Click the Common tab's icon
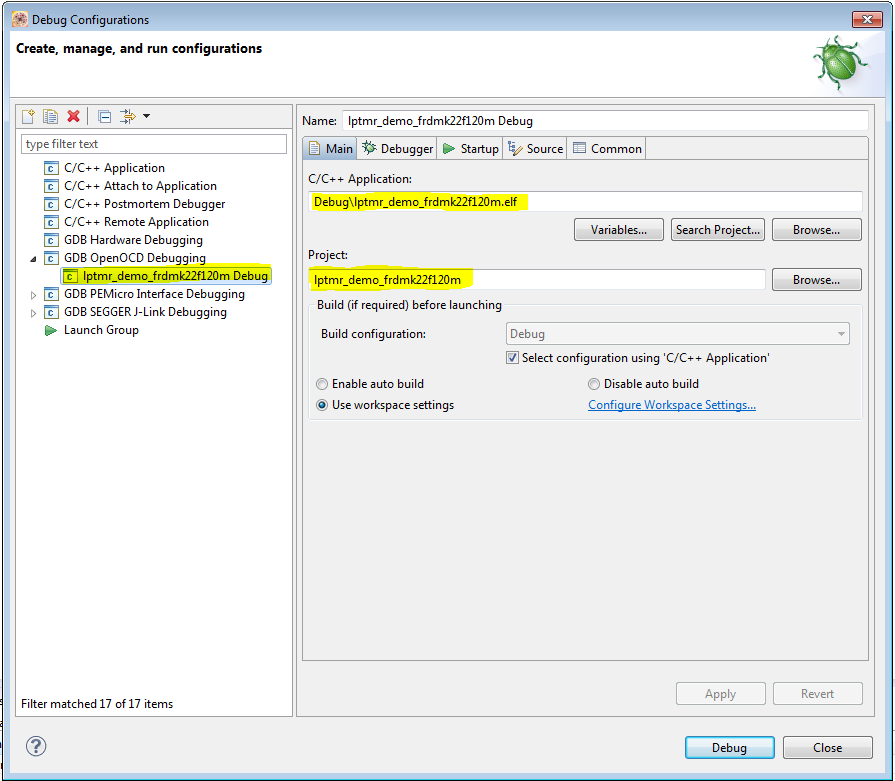Image resolution: width=895 pixels, height=781 pixels. tap(579, 148)
